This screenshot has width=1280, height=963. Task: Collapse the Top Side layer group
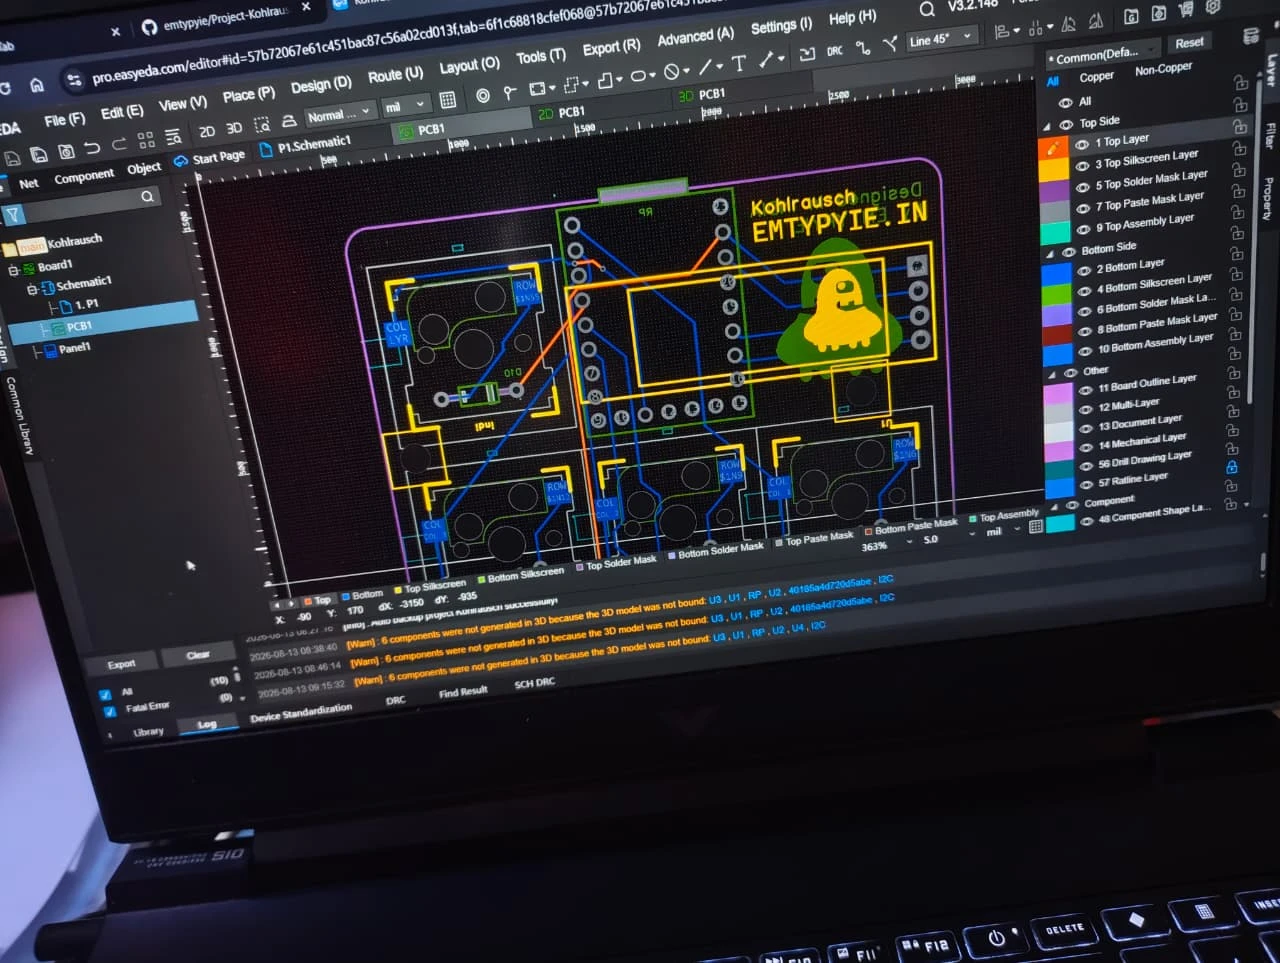point(1047,127)
